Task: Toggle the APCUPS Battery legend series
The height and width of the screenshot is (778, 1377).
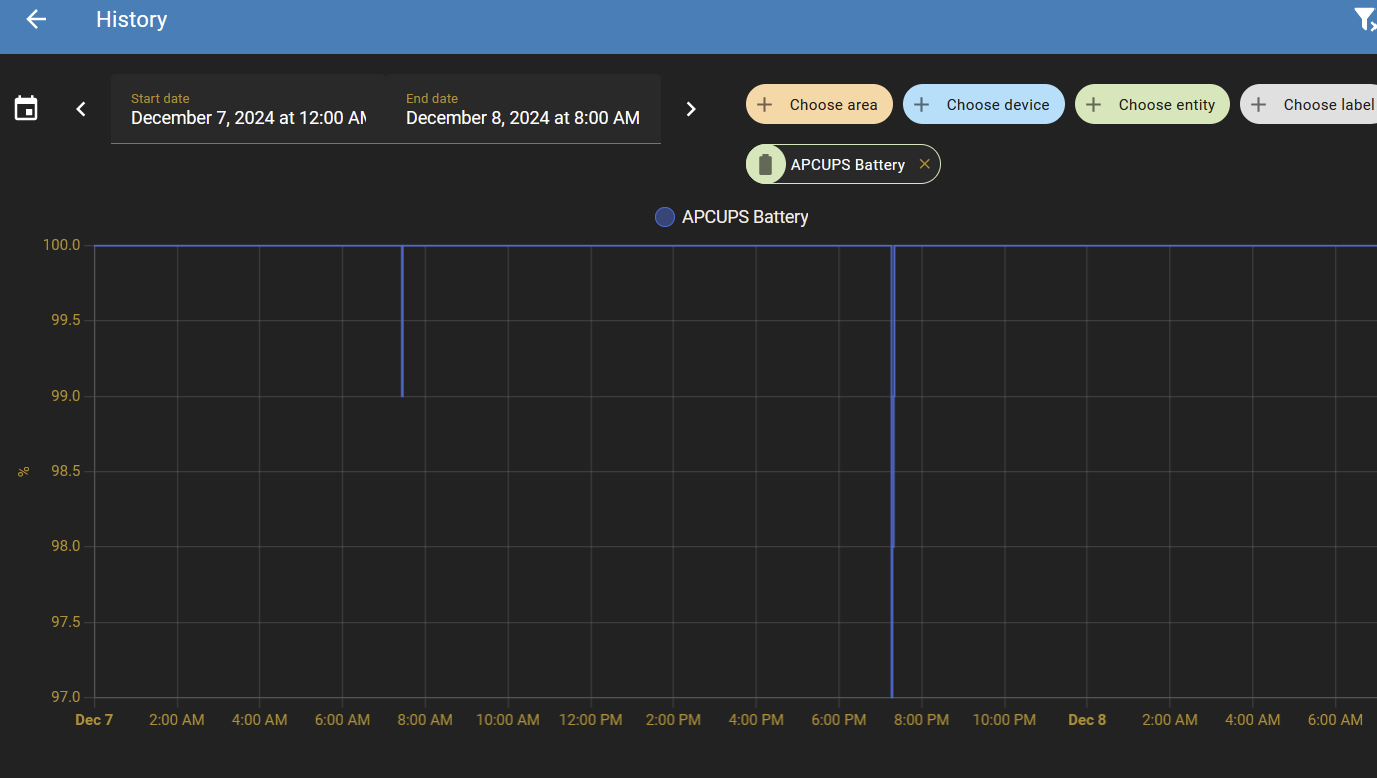Action: click(x=732, y=217)
